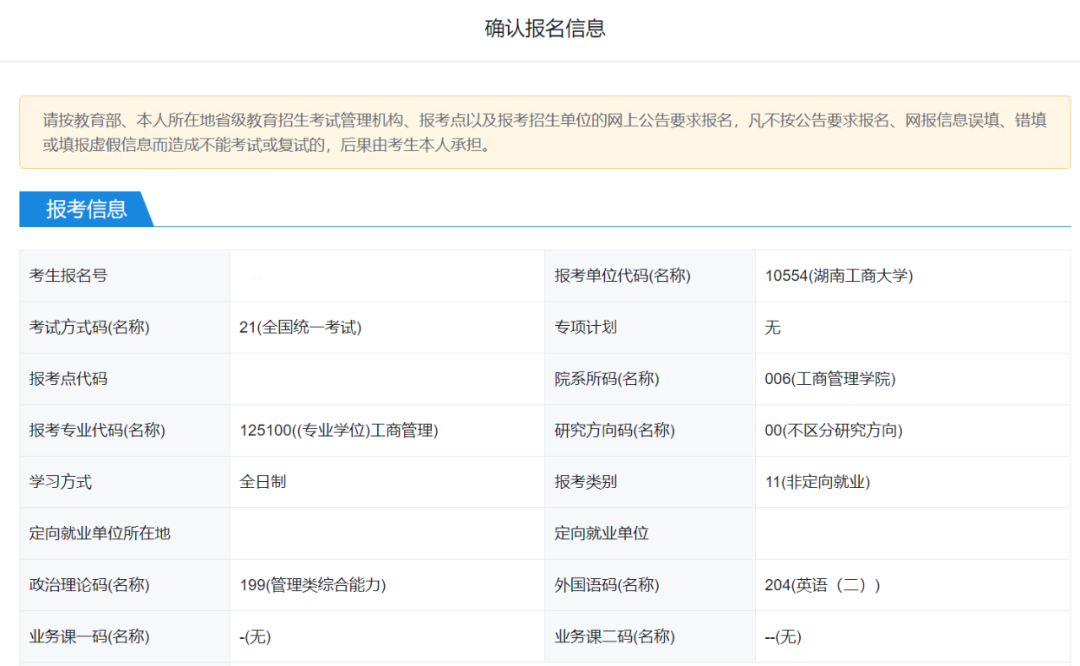
Task: Click the yellow registration warning notice
Action: point(544,132)
